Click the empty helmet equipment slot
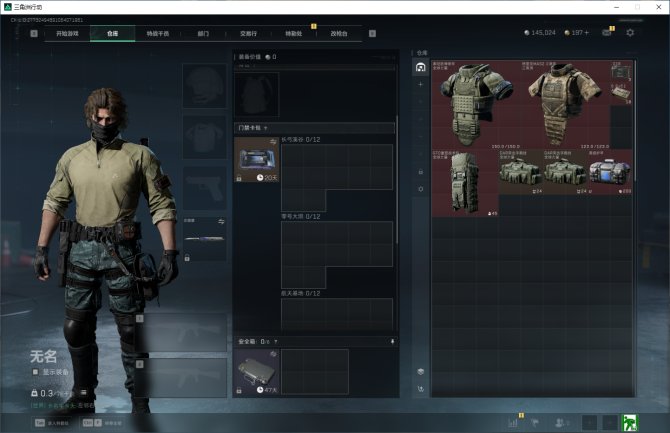Image resolution: width=670 pixels, height=433 pixels. click(205, 86)
